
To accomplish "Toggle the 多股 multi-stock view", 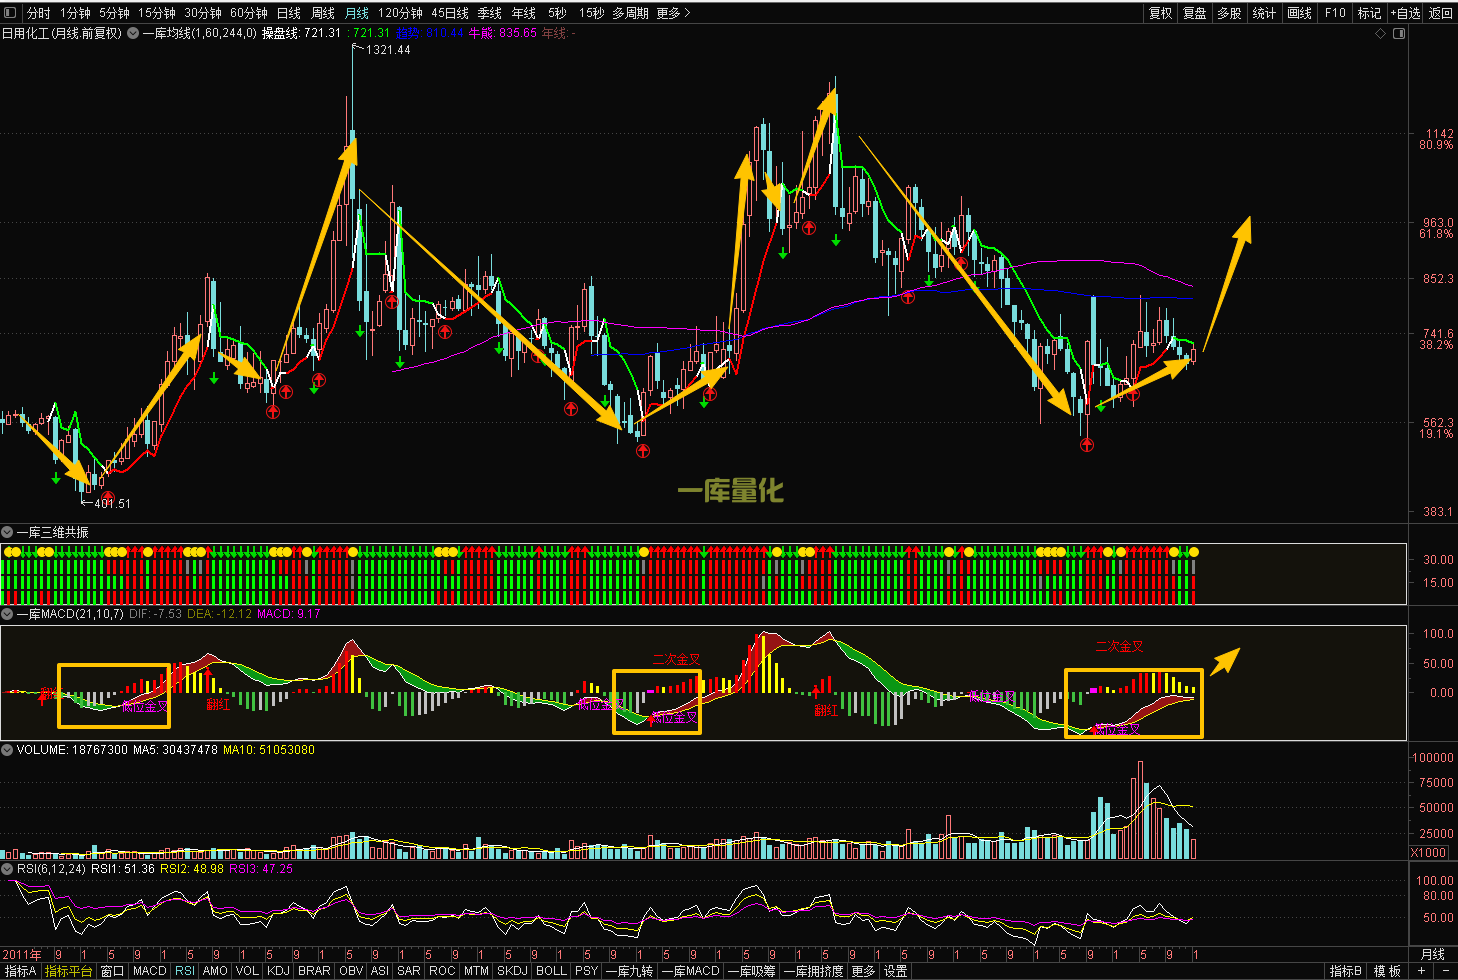I will click(1229, 13).
